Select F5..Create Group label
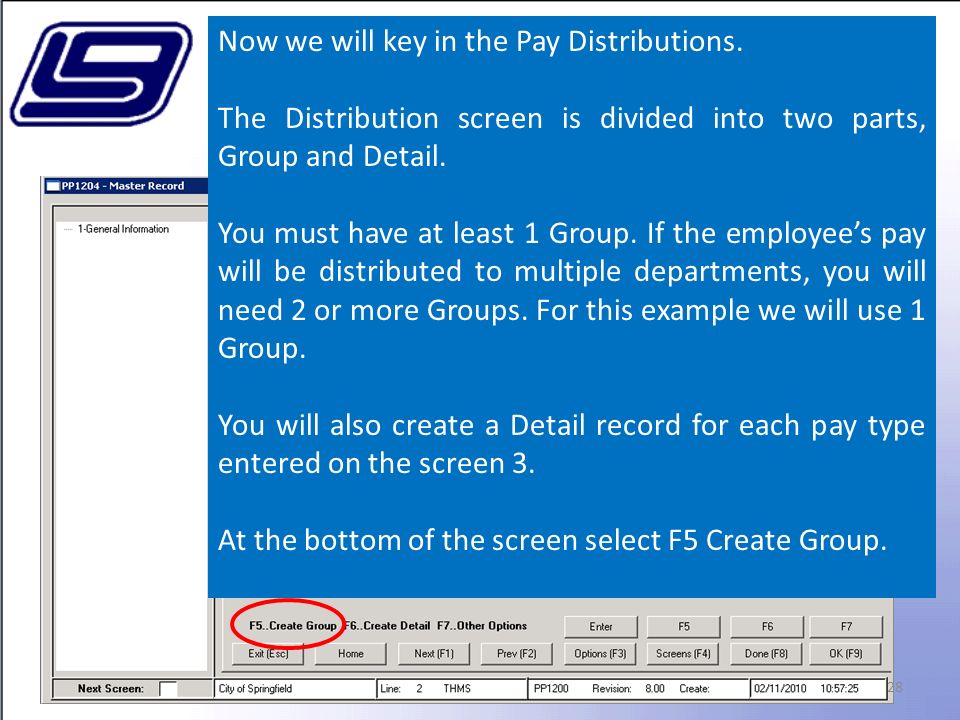Viewport: 960px width, 720px height. coord(293,626)
